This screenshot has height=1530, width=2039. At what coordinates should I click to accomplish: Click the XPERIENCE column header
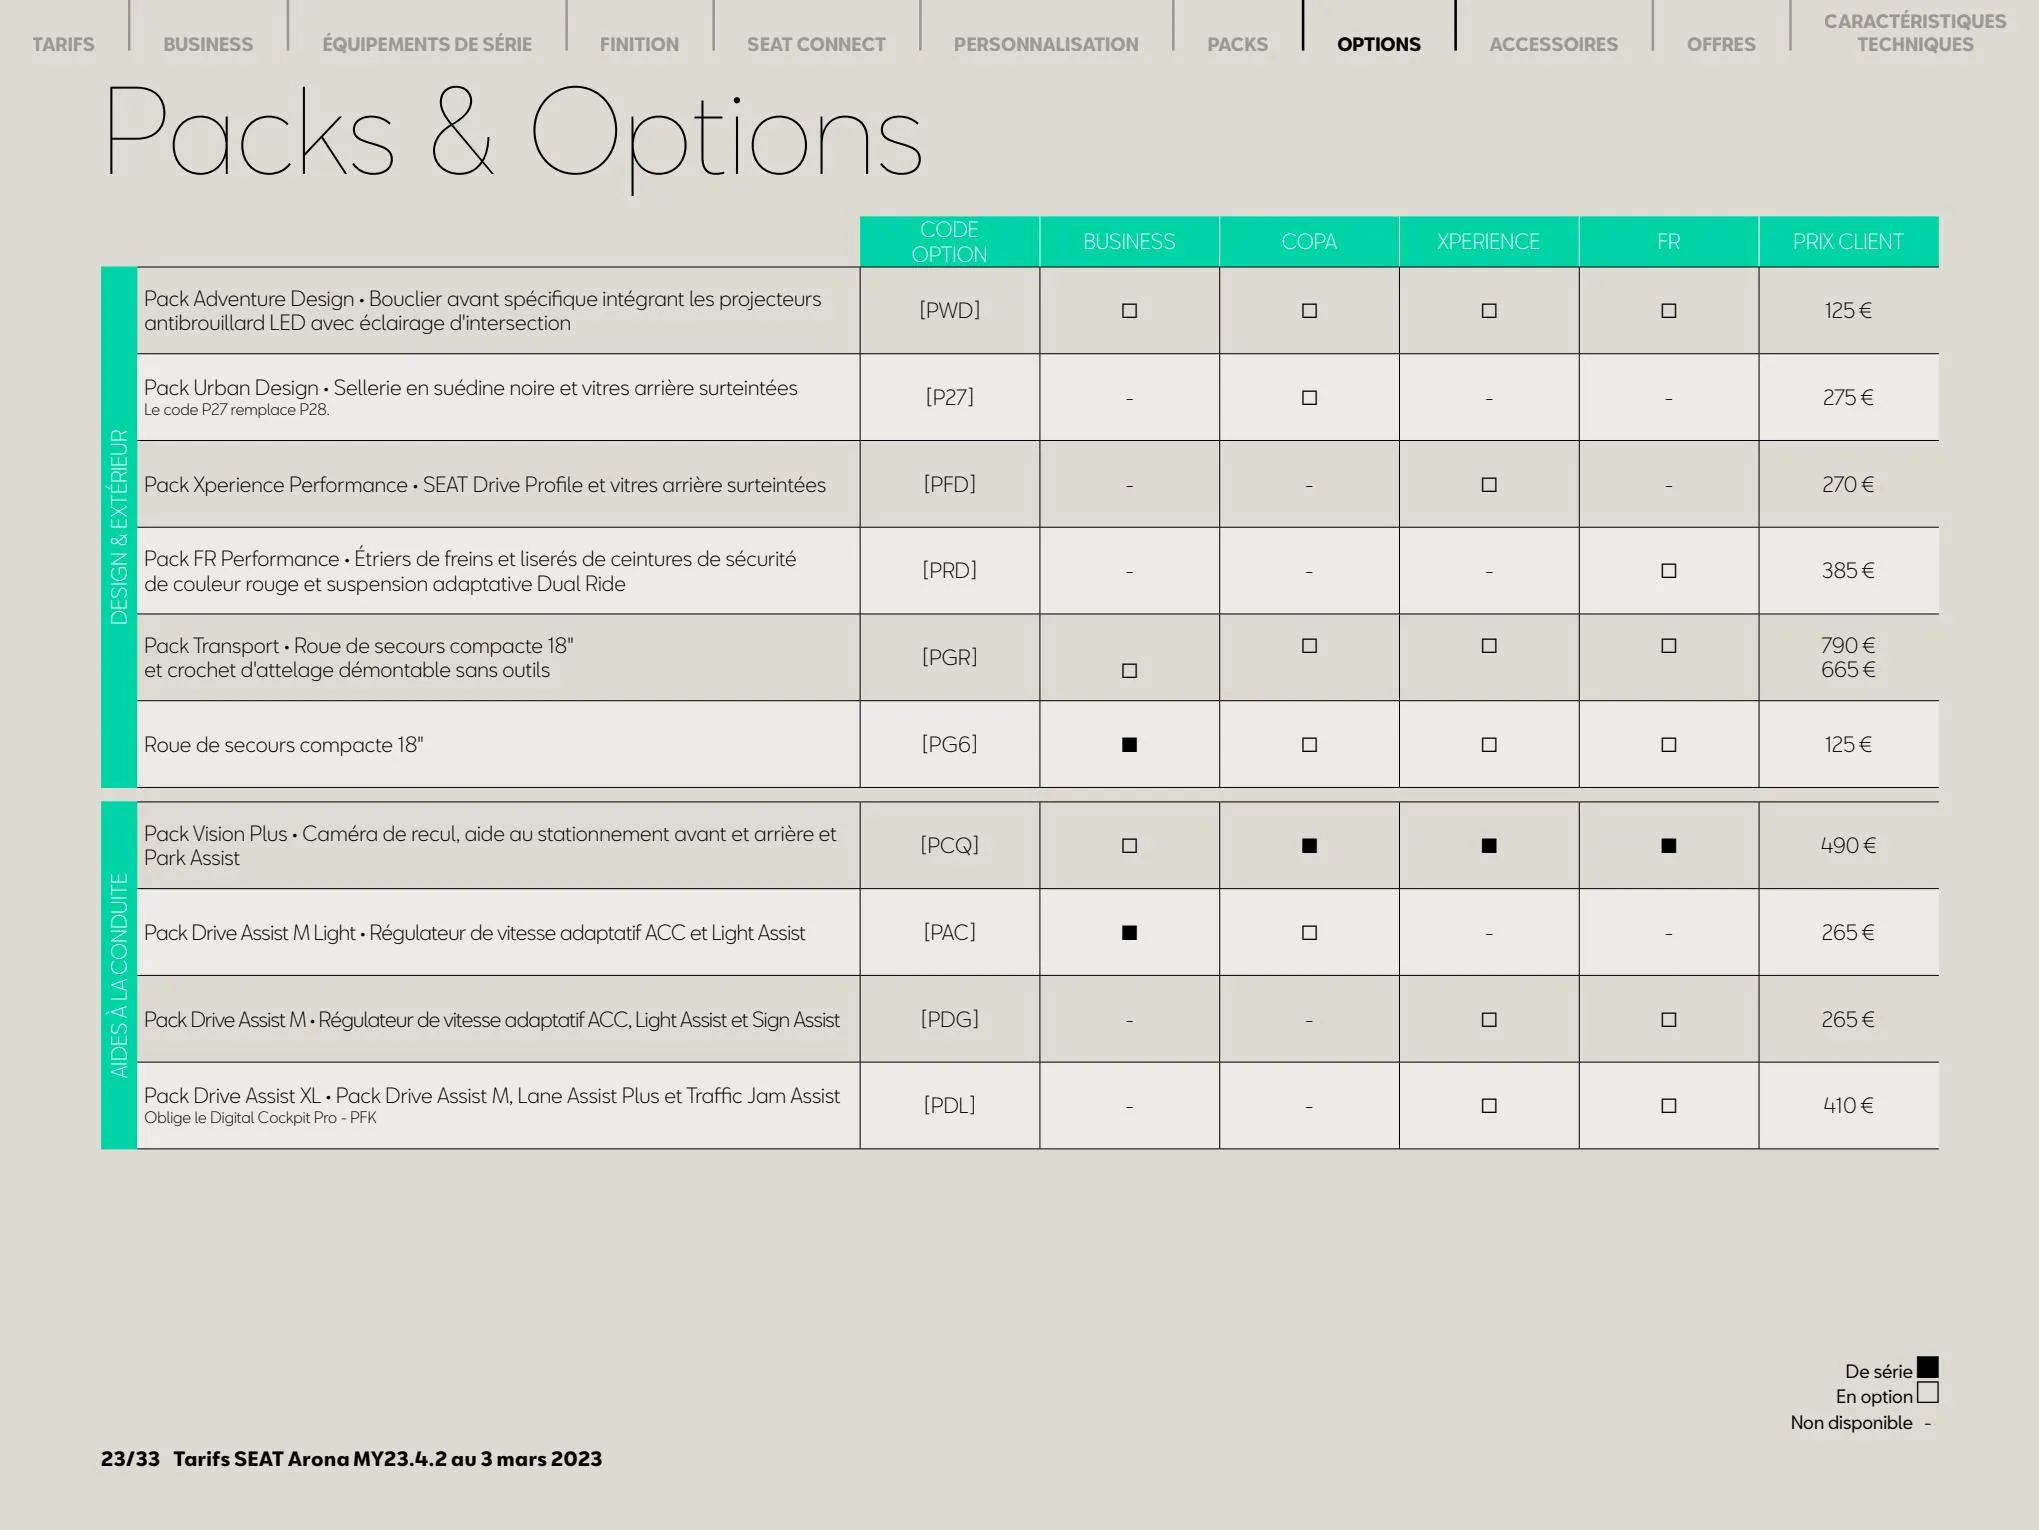coord(1488,241)
